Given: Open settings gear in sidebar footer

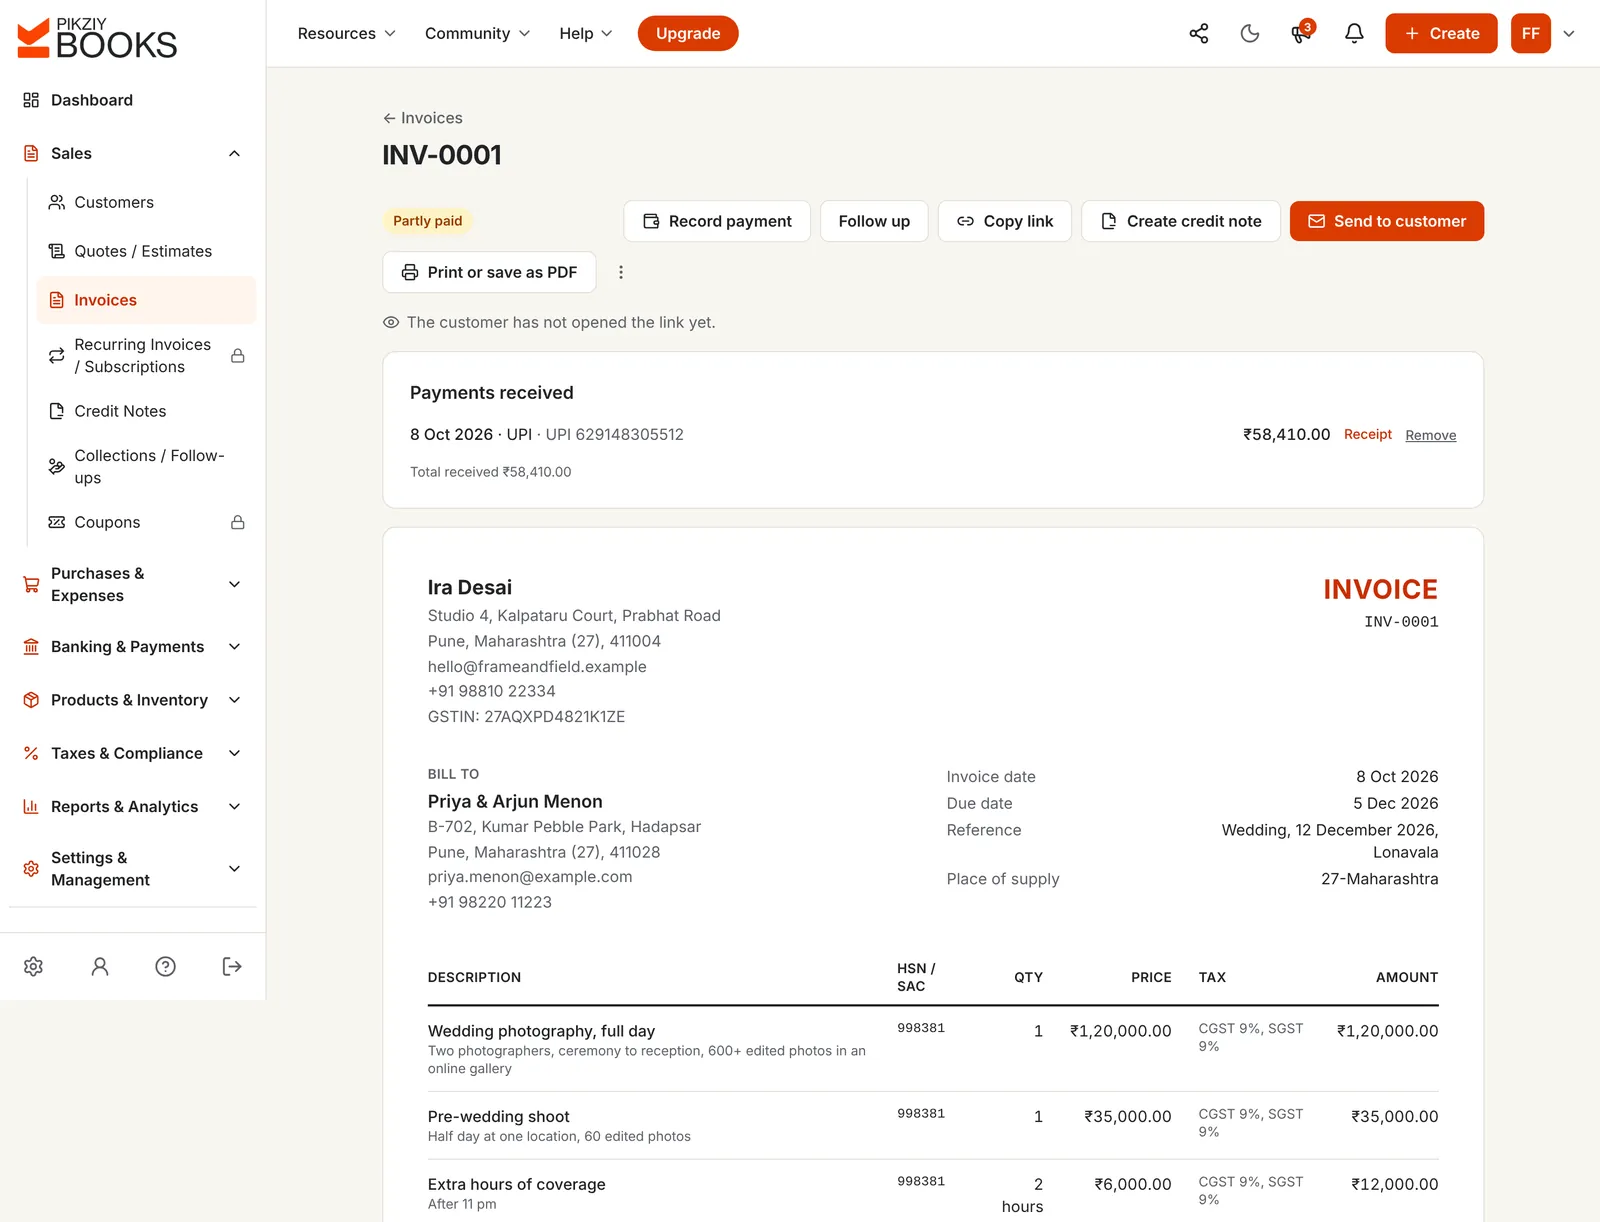Looking at the screenshot, I should coord(33,966).
